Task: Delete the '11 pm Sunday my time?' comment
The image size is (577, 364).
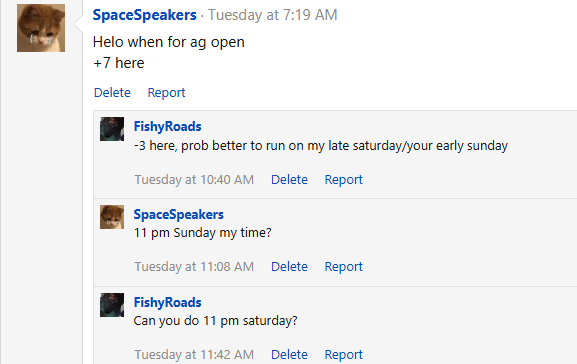Action: tap(289, 266)
